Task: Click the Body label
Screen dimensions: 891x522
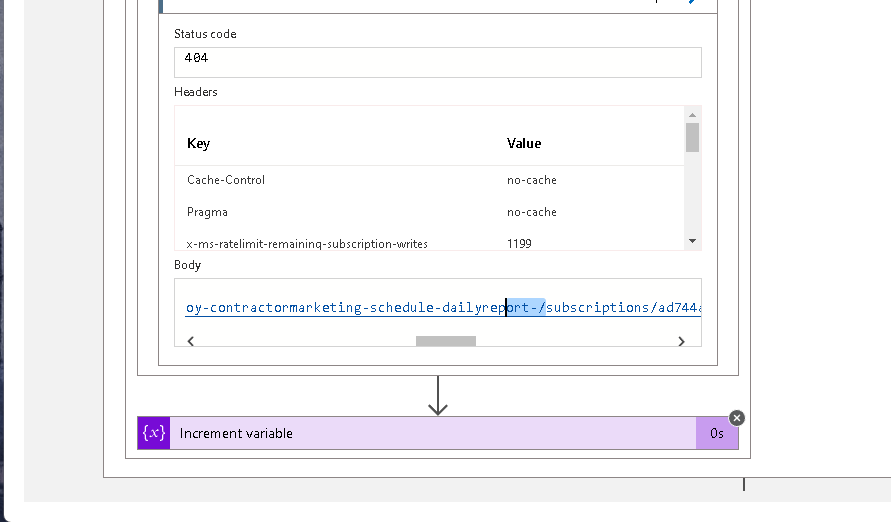Action: pos(188,265)
